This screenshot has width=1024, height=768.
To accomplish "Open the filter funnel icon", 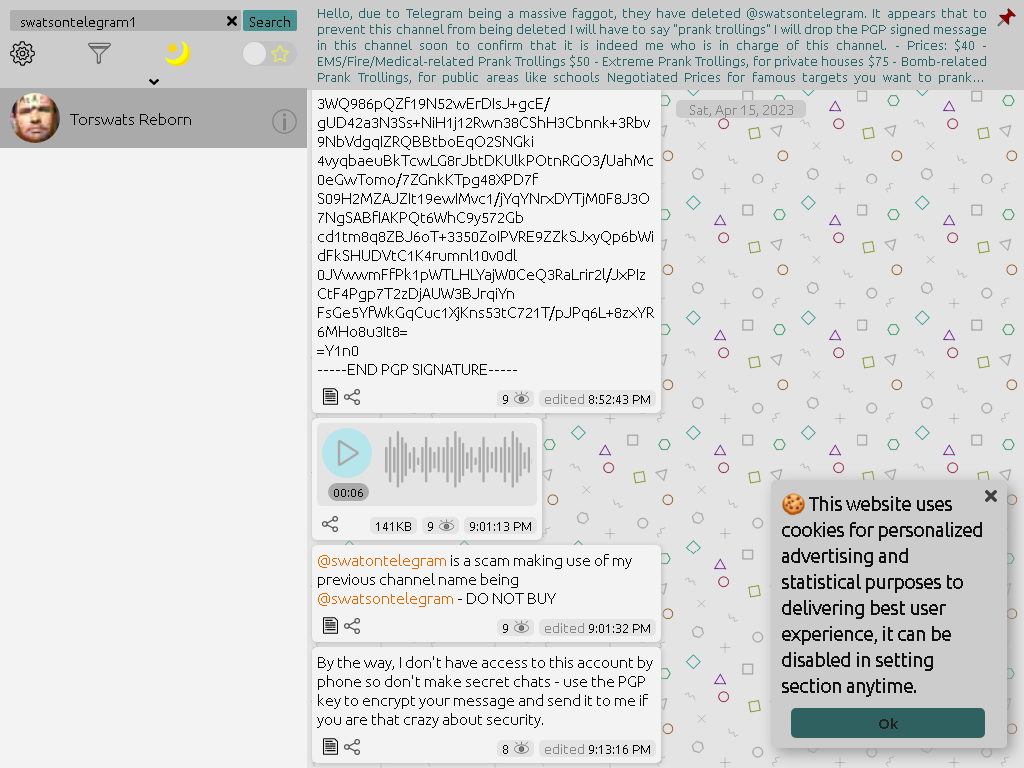I will 99,54.
